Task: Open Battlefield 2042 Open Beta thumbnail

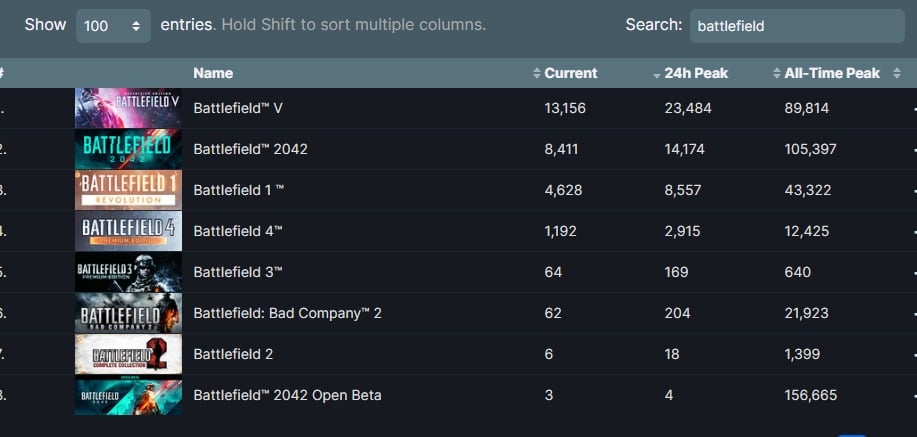Action: coord(128,395)
